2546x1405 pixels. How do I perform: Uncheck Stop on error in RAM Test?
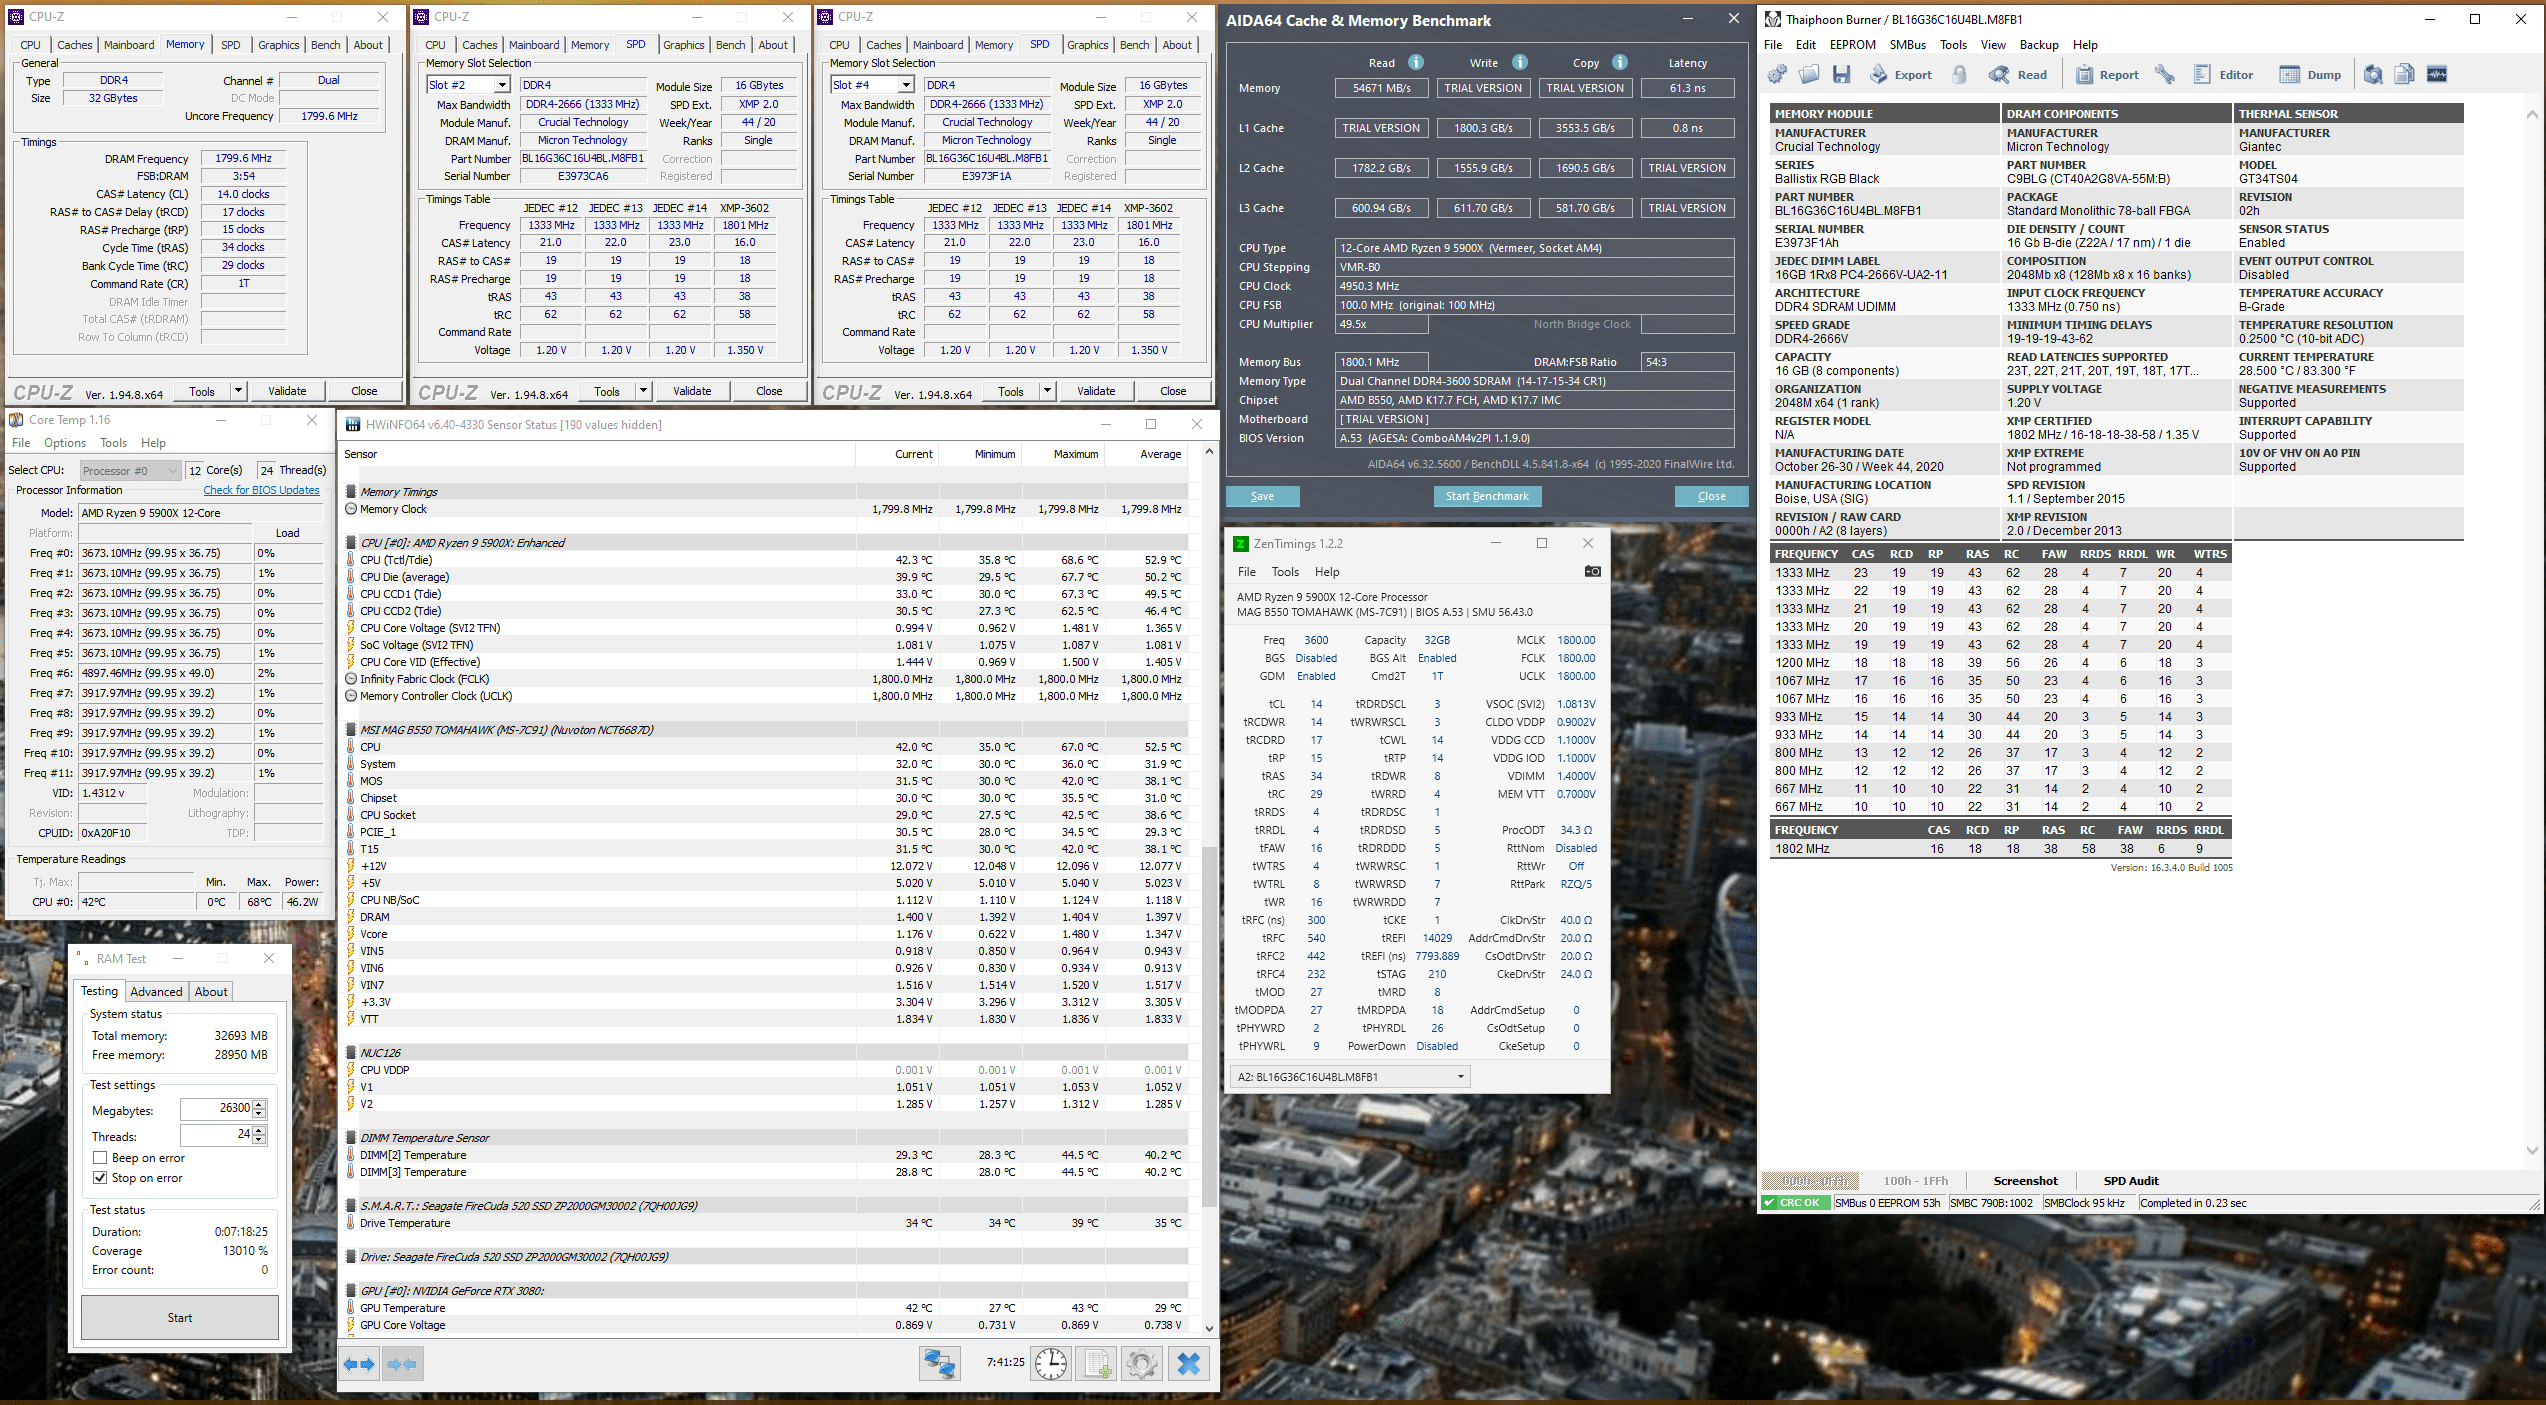tap(100, 1178)
